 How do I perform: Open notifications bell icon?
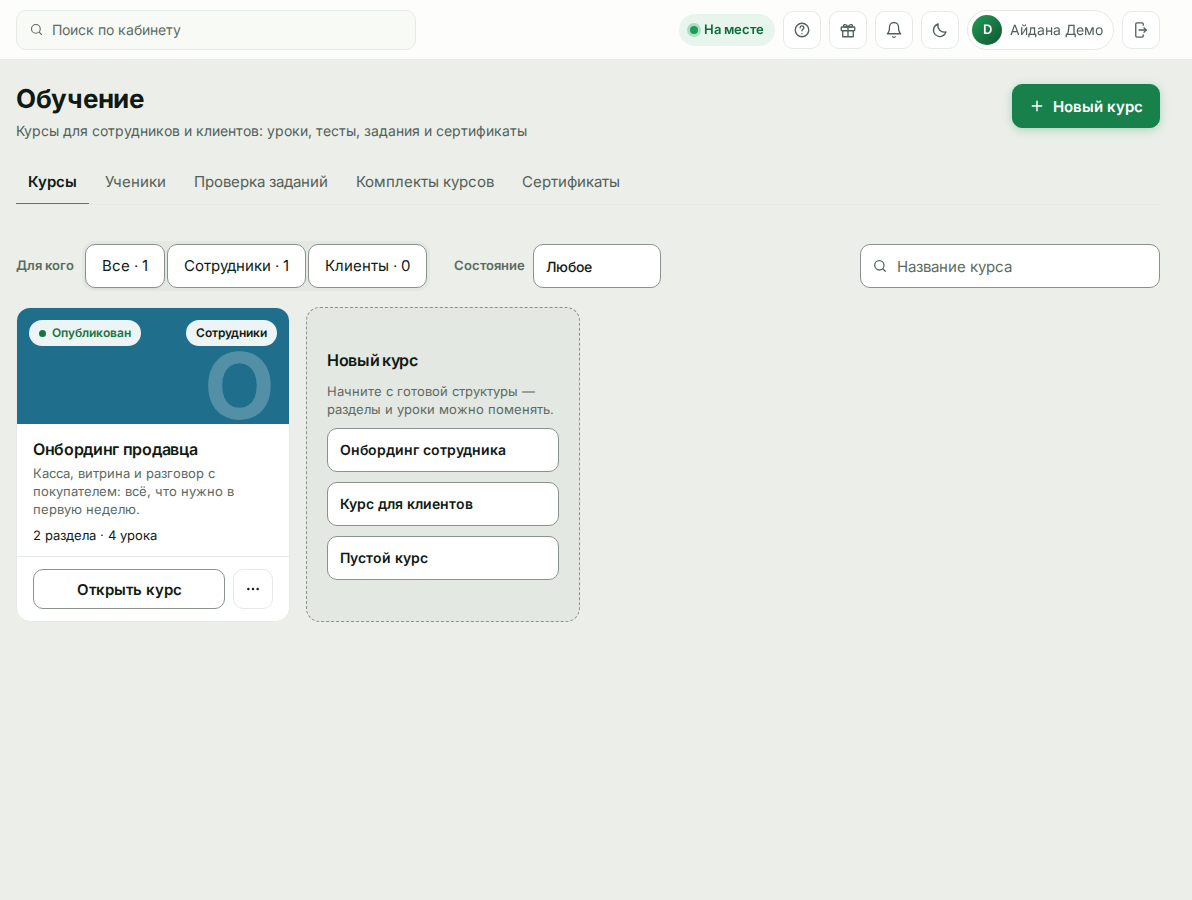point(894,30)
